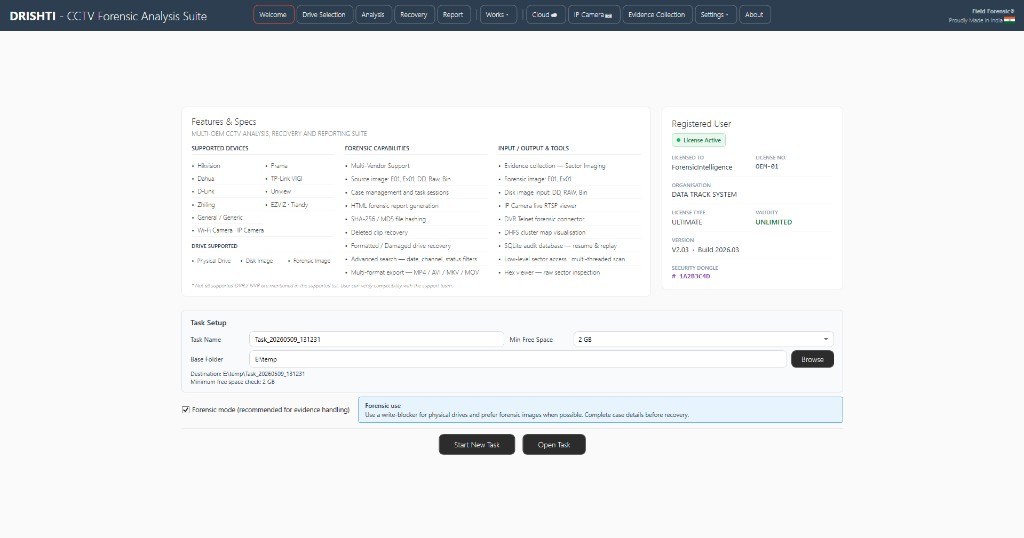Click 'Multi-format export' capability line
This screenshot has width=1024, height=538.
415,272
